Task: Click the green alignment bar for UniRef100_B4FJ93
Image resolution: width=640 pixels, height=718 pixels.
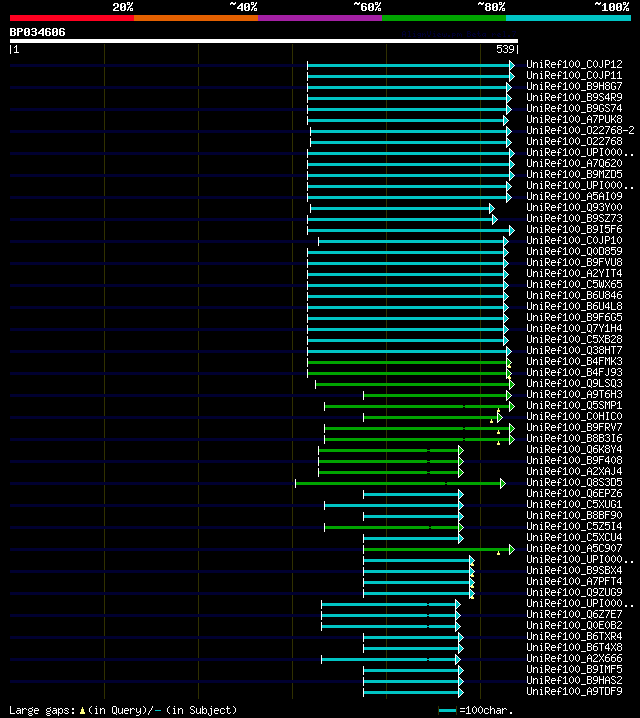Action: pos(409,373)
